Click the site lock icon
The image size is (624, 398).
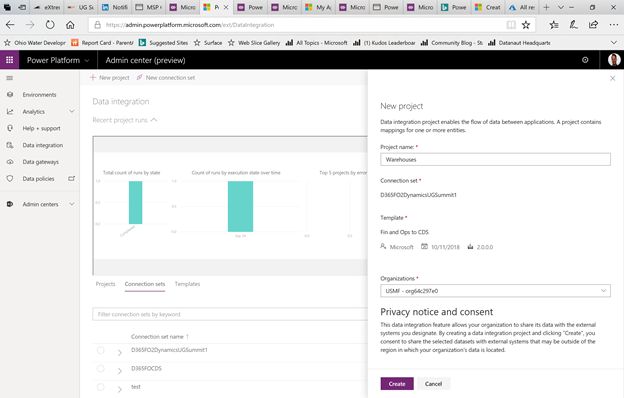click(x=98, y=25)
